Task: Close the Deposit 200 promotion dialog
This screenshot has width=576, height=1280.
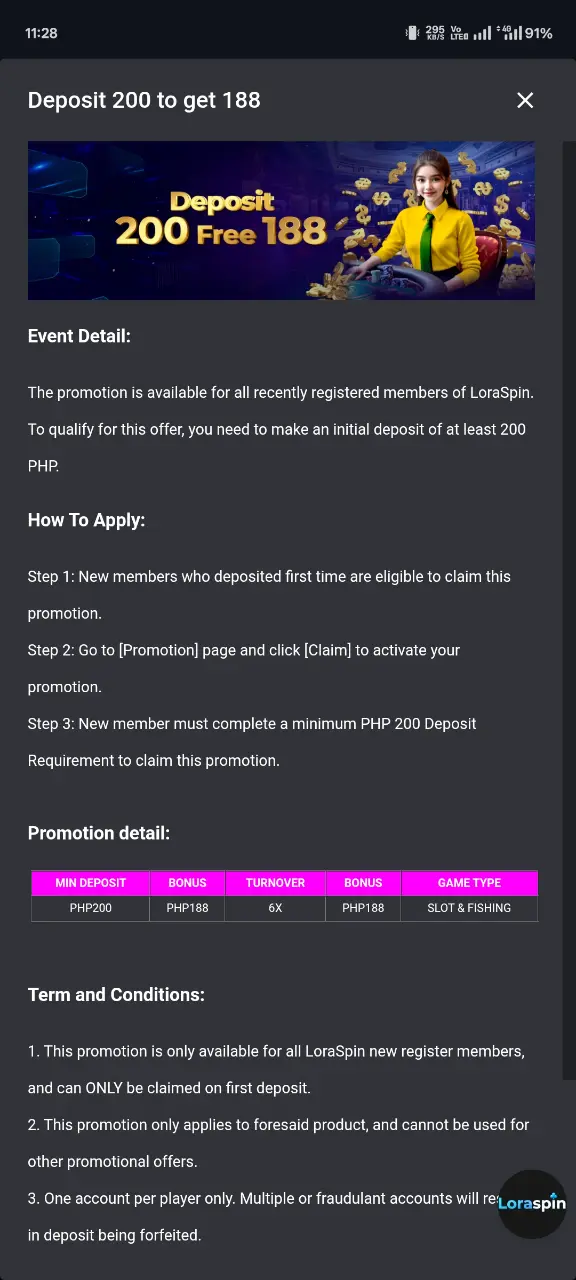Action: click(525, 100)
